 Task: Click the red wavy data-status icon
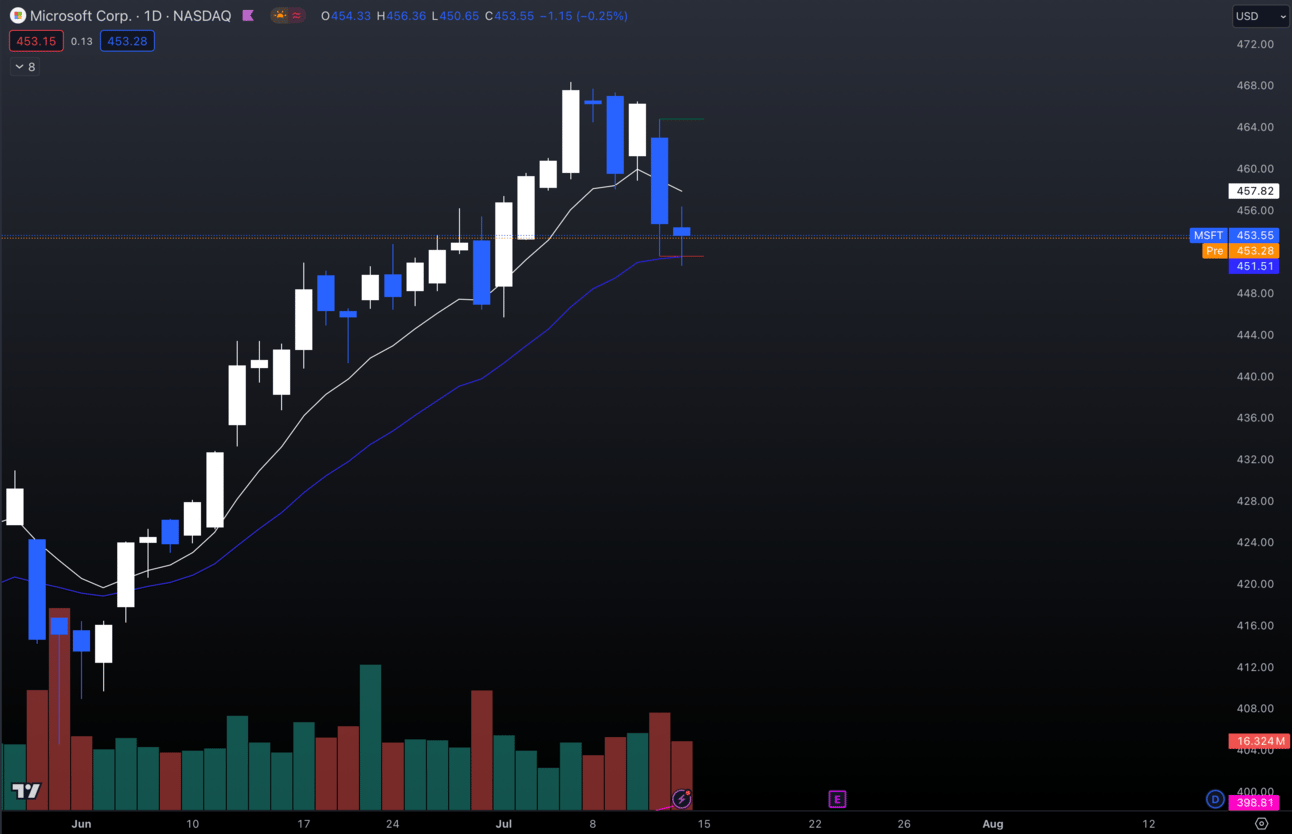297,16
